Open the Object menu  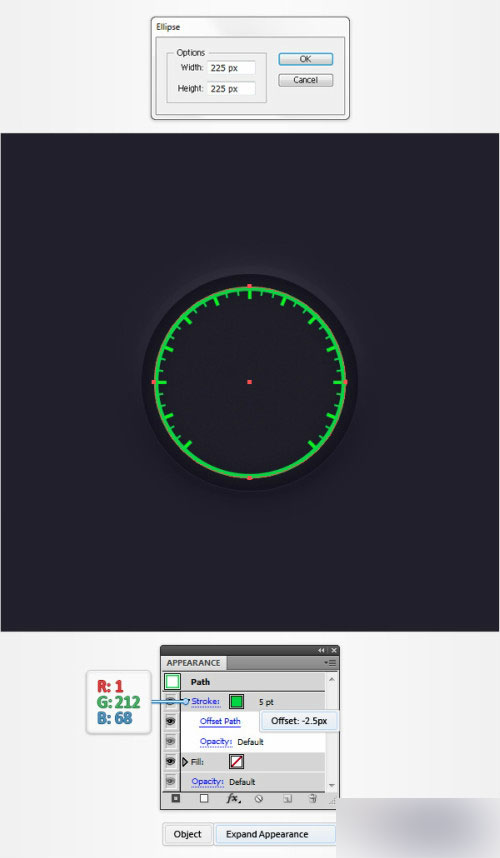tap(188, 834)
